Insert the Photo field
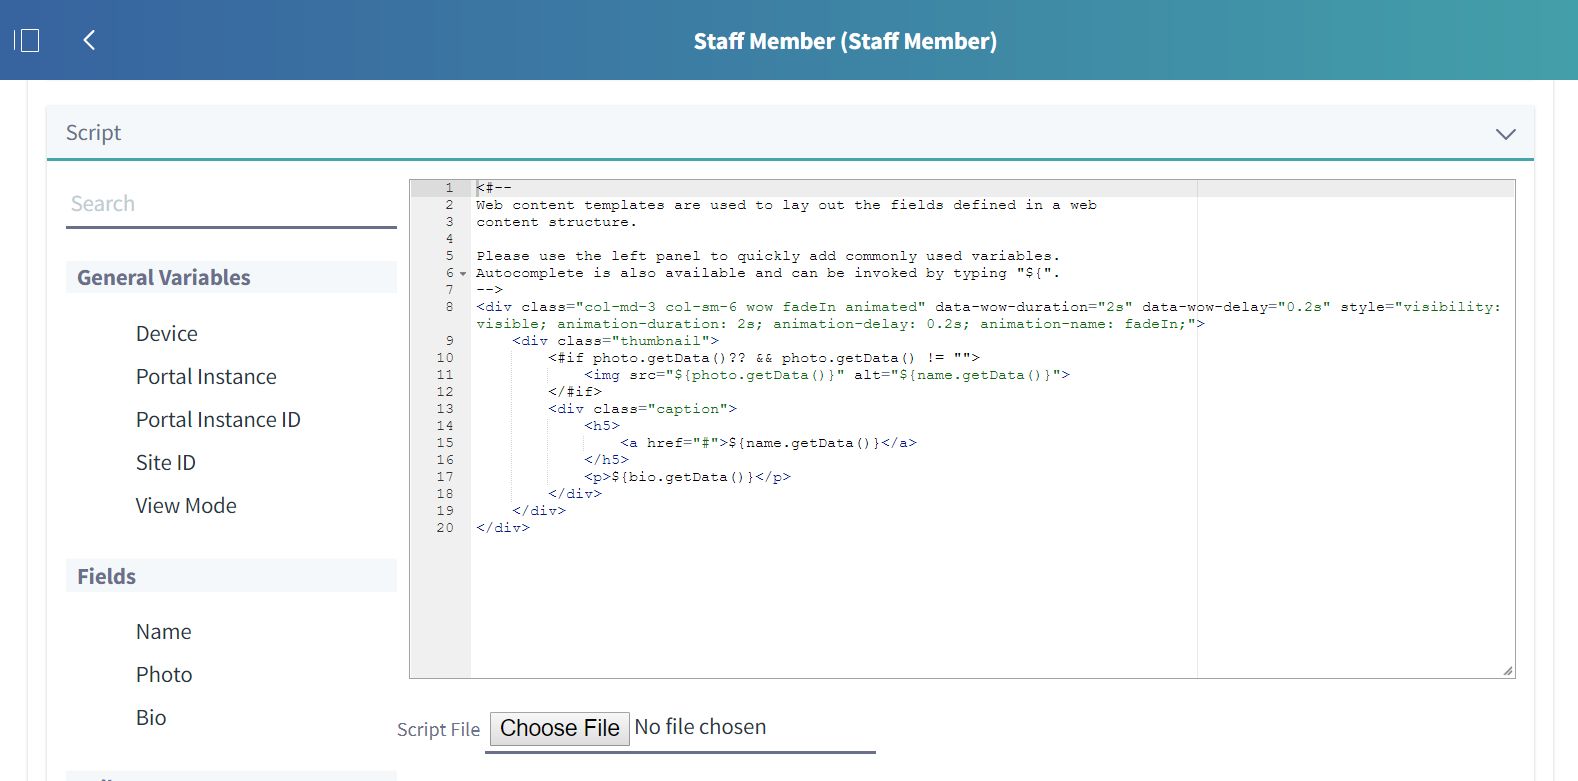 (x=164, y=675)
